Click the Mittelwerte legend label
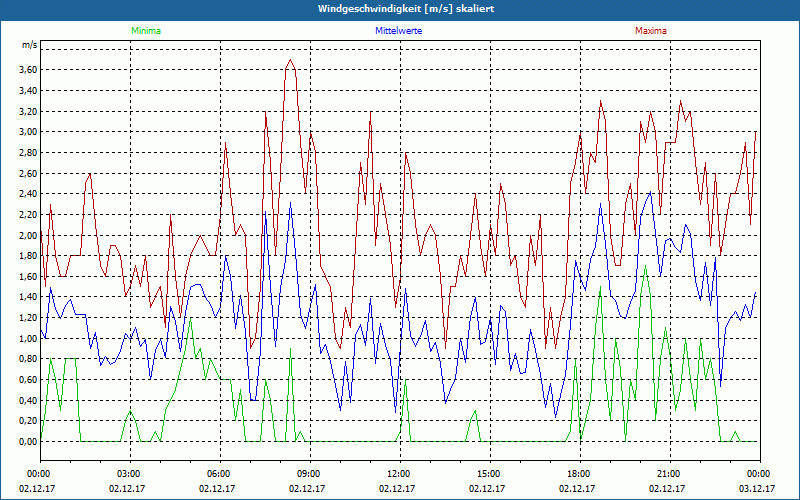The width and height of the screenshot is (800, 500). click(x=398, y=31)
